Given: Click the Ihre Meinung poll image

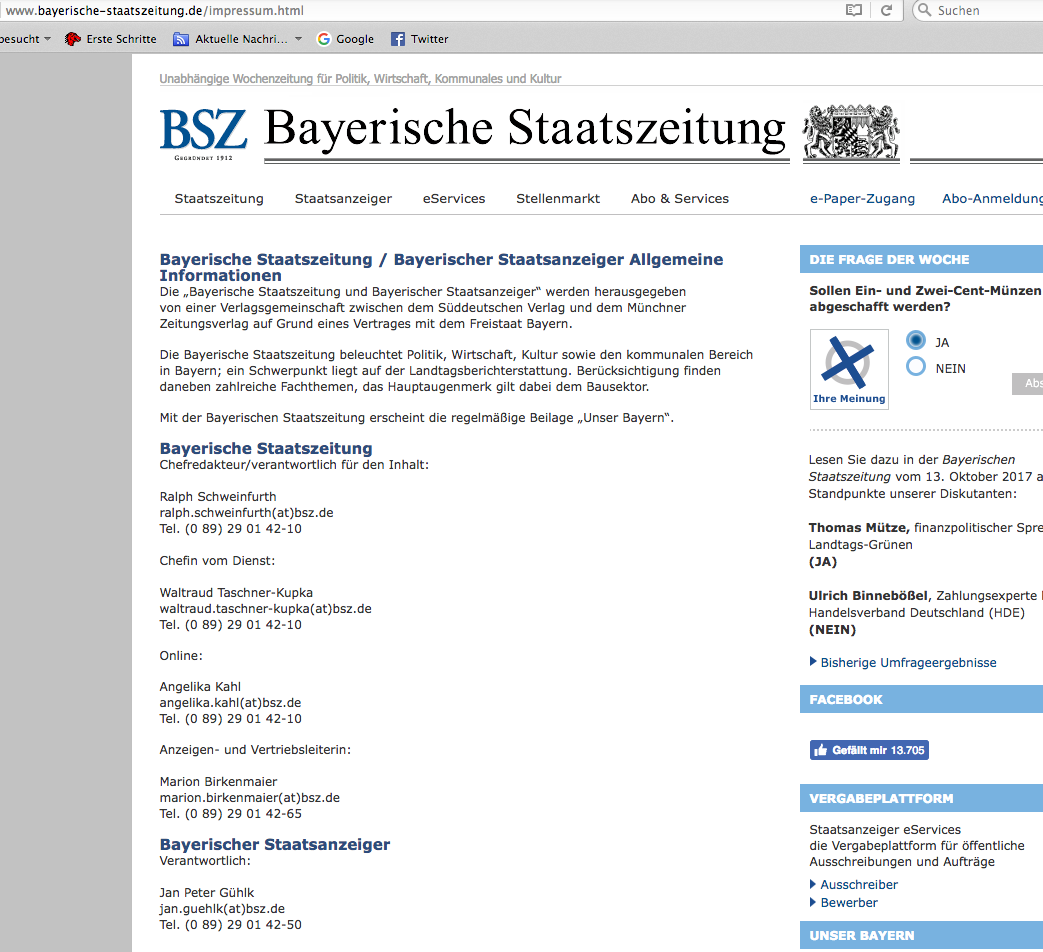Looking at the screenshot, I should click(x=849, y=369).
